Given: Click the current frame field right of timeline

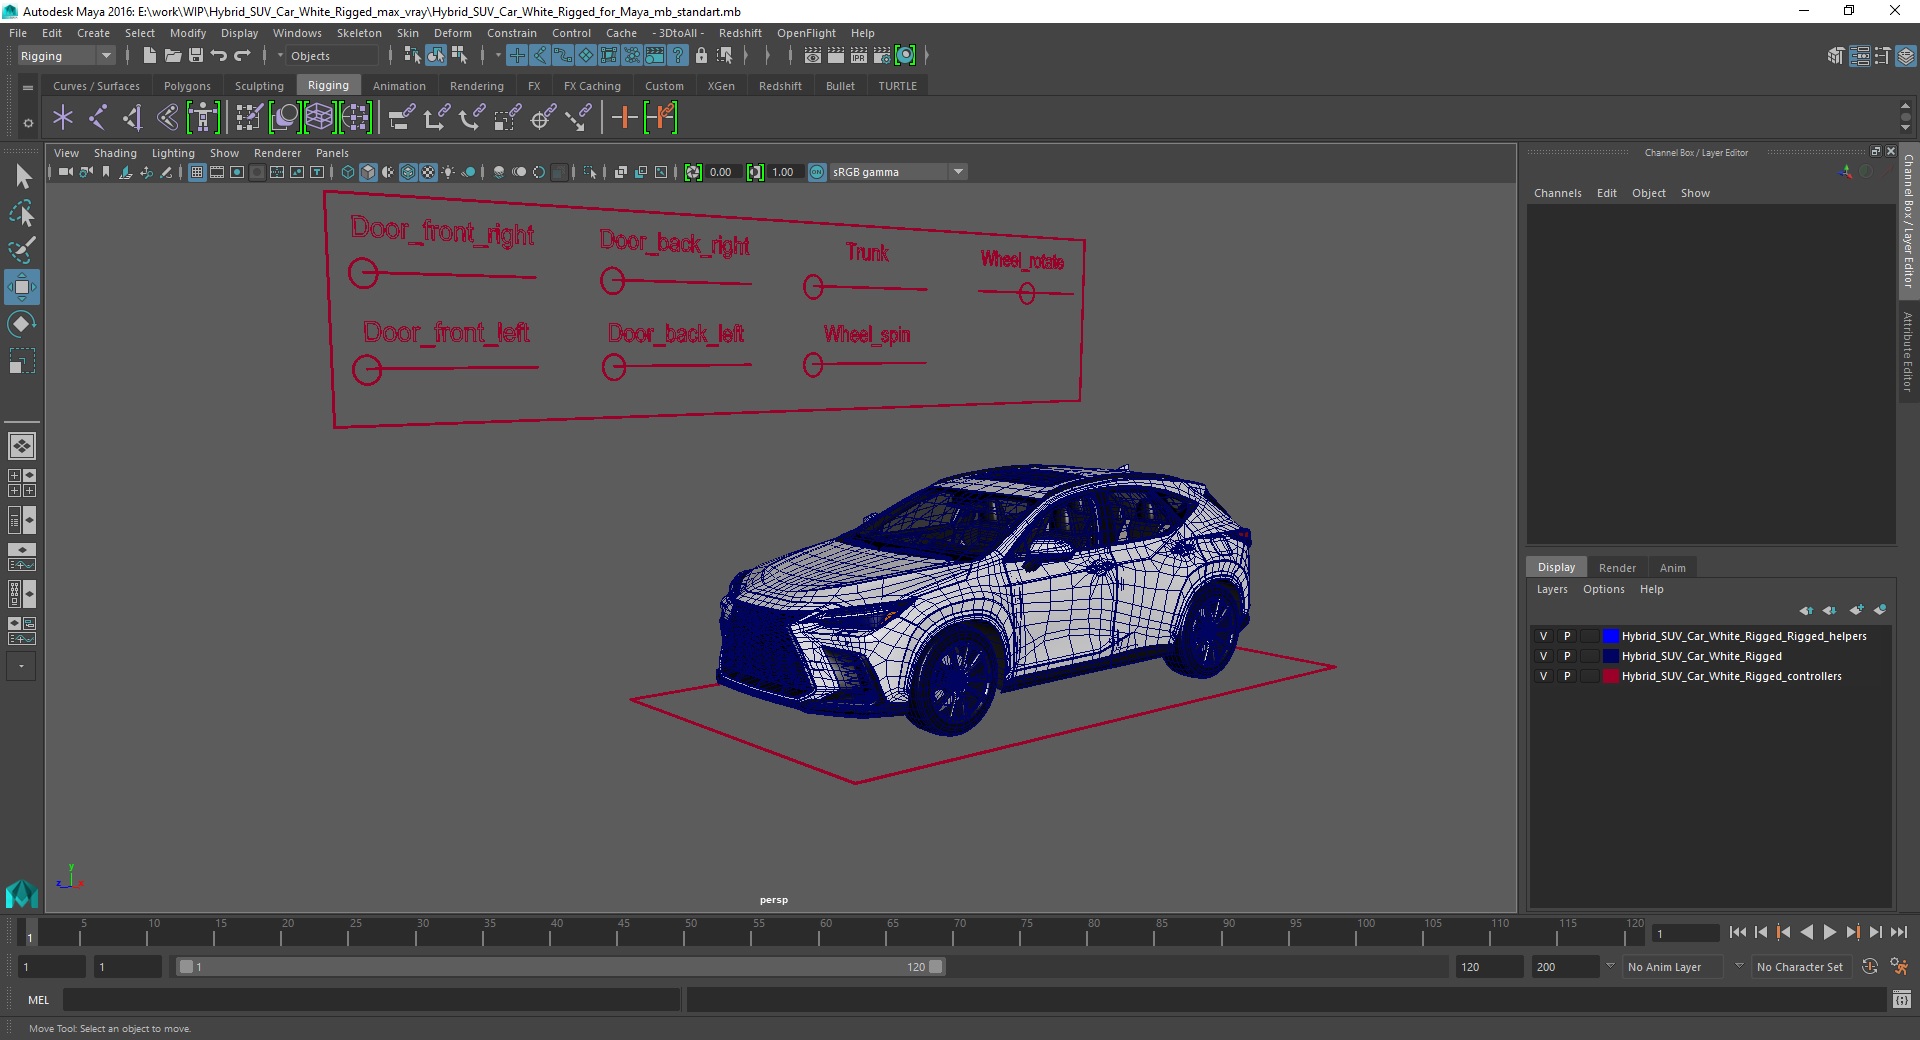Looking at the screenshot, I should click(x=1685, y=933).
